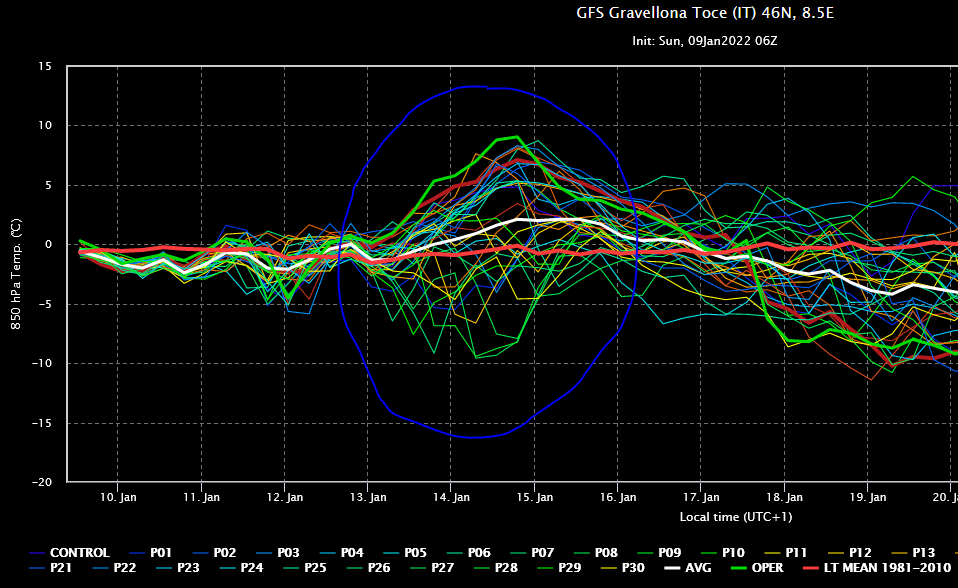Viewport: 958px width, 588px height.
Task: Click the P05 legend item
Action: tap(416, 553)
